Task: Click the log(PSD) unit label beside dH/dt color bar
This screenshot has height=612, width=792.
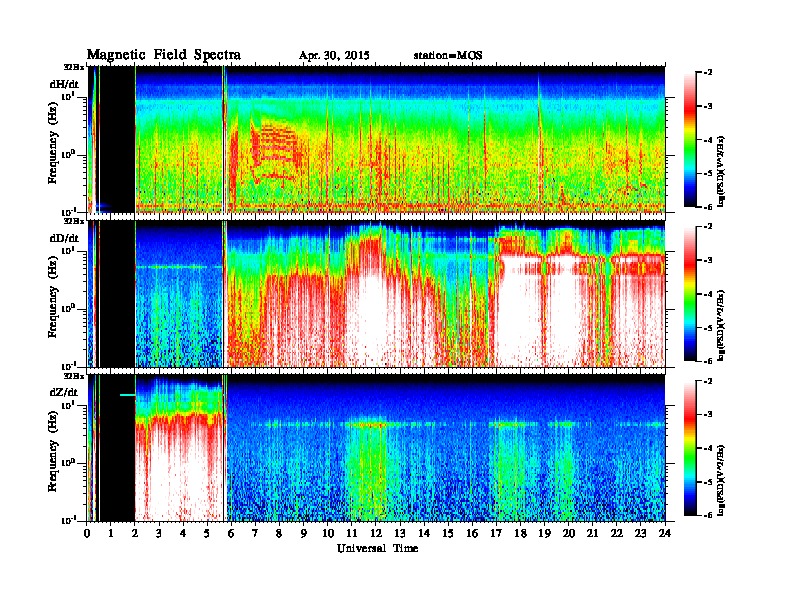Action: coord(722,171)
